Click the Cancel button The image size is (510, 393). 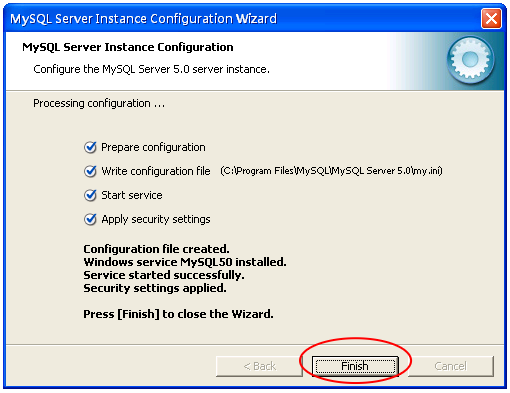pos(451,366)
